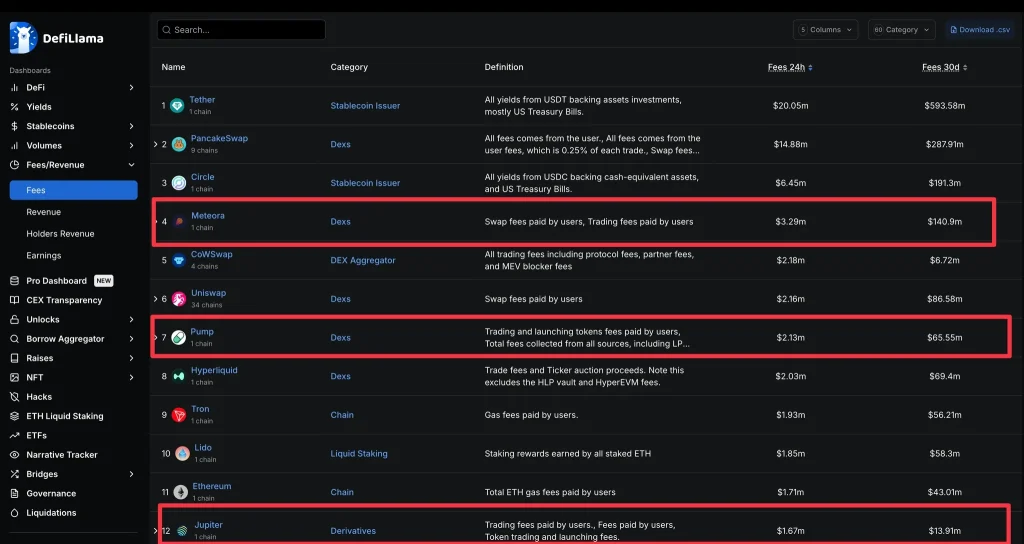This screenshot has height=544, width=1024.
Task: Open Holders Revenue sidebar item
Action: click(60, 234)
